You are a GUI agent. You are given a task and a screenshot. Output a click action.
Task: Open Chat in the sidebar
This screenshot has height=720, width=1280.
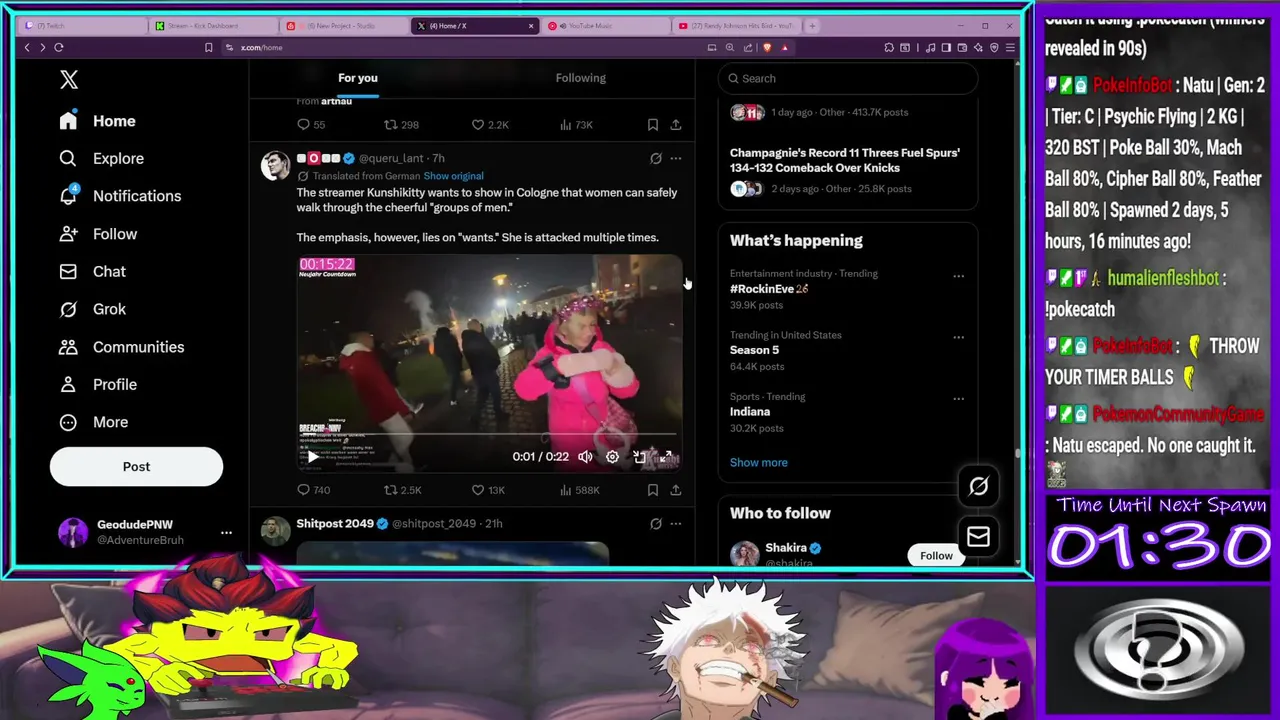[91, 271]
